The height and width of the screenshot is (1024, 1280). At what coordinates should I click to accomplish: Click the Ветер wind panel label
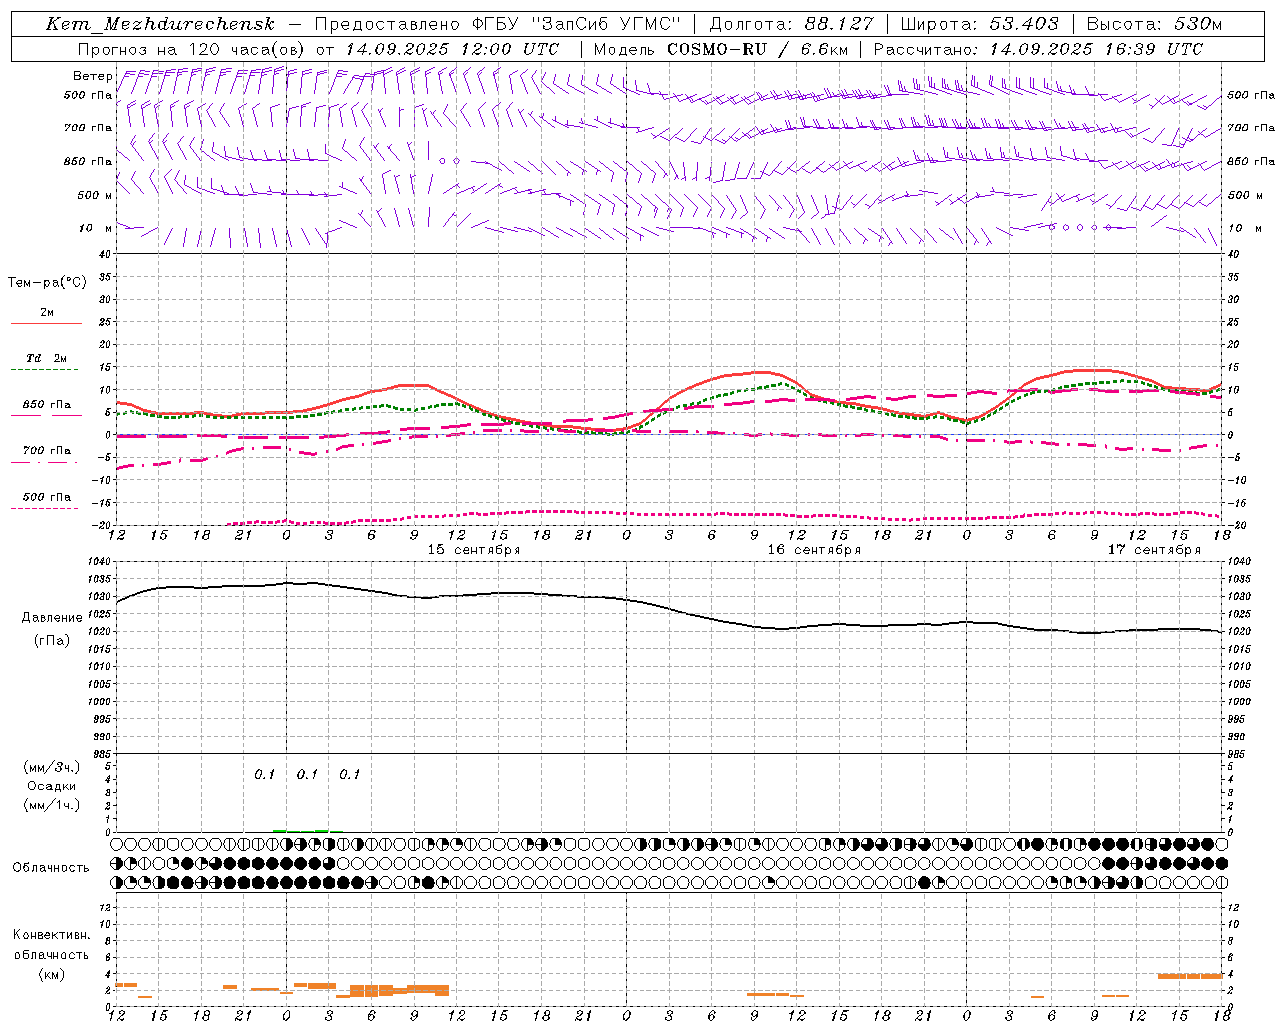pyautogui.click(x=92, y=76)
